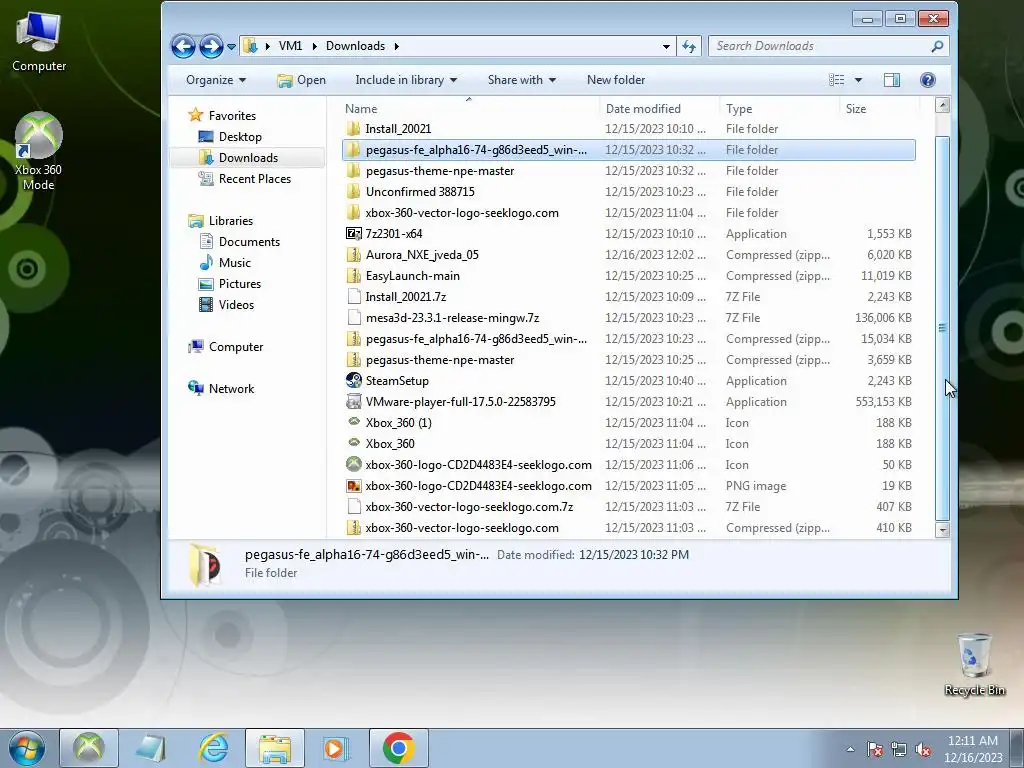Viewport: 1024px width, 768px height.
Task: Open the view options dropdown arrow
Action: click(858, 80)
